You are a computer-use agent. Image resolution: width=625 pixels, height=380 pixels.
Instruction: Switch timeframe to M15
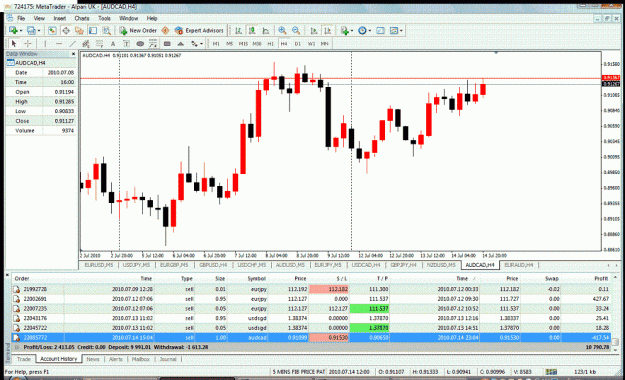pos(243,43)
